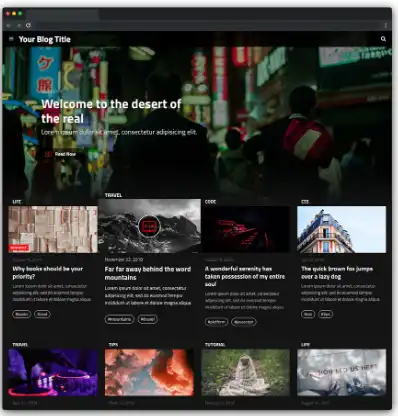398x416 pixels.
Task: Click the 'Your Blog Title' site name
Action: point(45,39)
